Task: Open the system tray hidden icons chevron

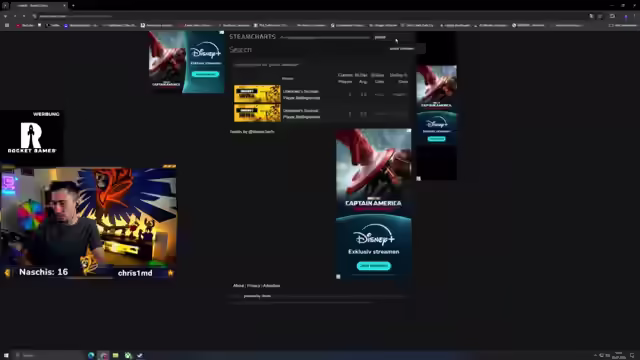Action: tap(595, 356)
